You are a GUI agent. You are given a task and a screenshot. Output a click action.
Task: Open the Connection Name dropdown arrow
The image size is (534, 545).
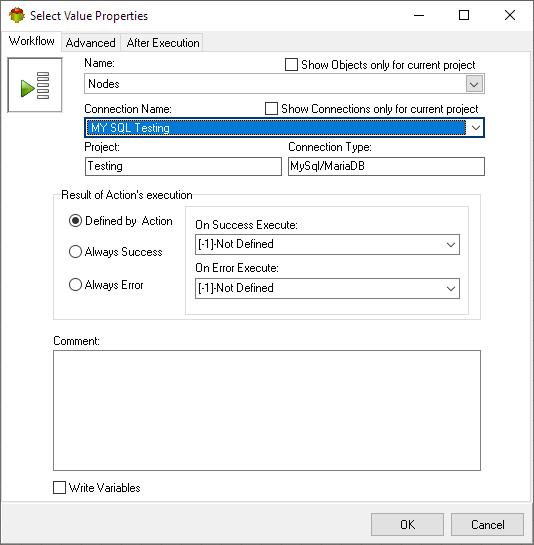476,128
